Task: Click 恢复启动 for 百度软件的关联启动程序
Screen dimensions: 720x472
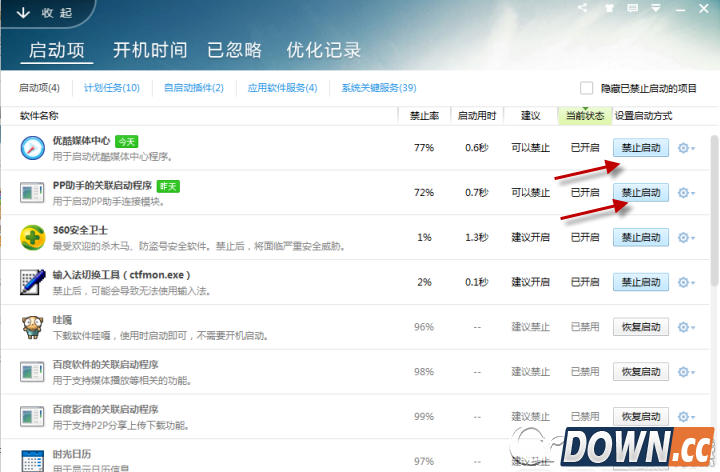Action: click(641, 372)
